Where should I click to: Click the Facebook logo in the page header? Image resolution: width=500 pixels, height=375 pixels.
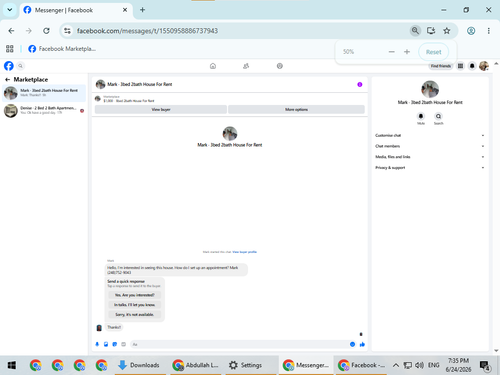pos(9,66)
